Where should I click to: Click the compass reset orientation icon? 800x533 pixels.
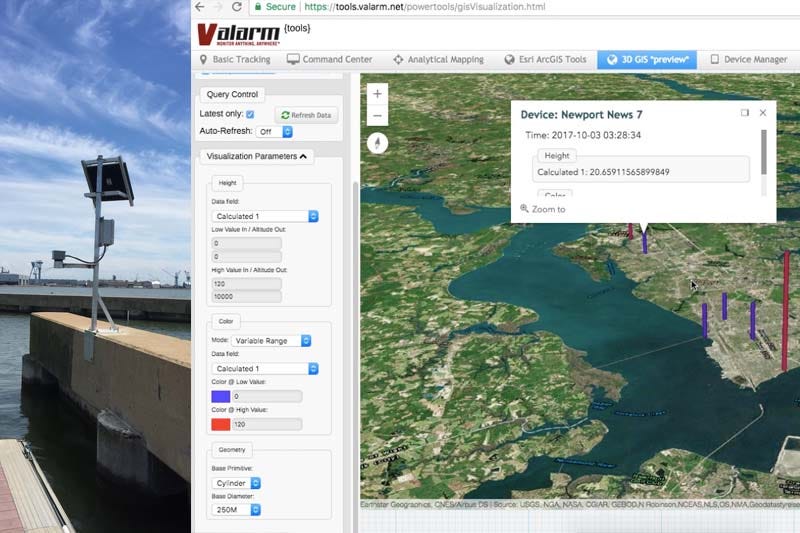[378, 143]
